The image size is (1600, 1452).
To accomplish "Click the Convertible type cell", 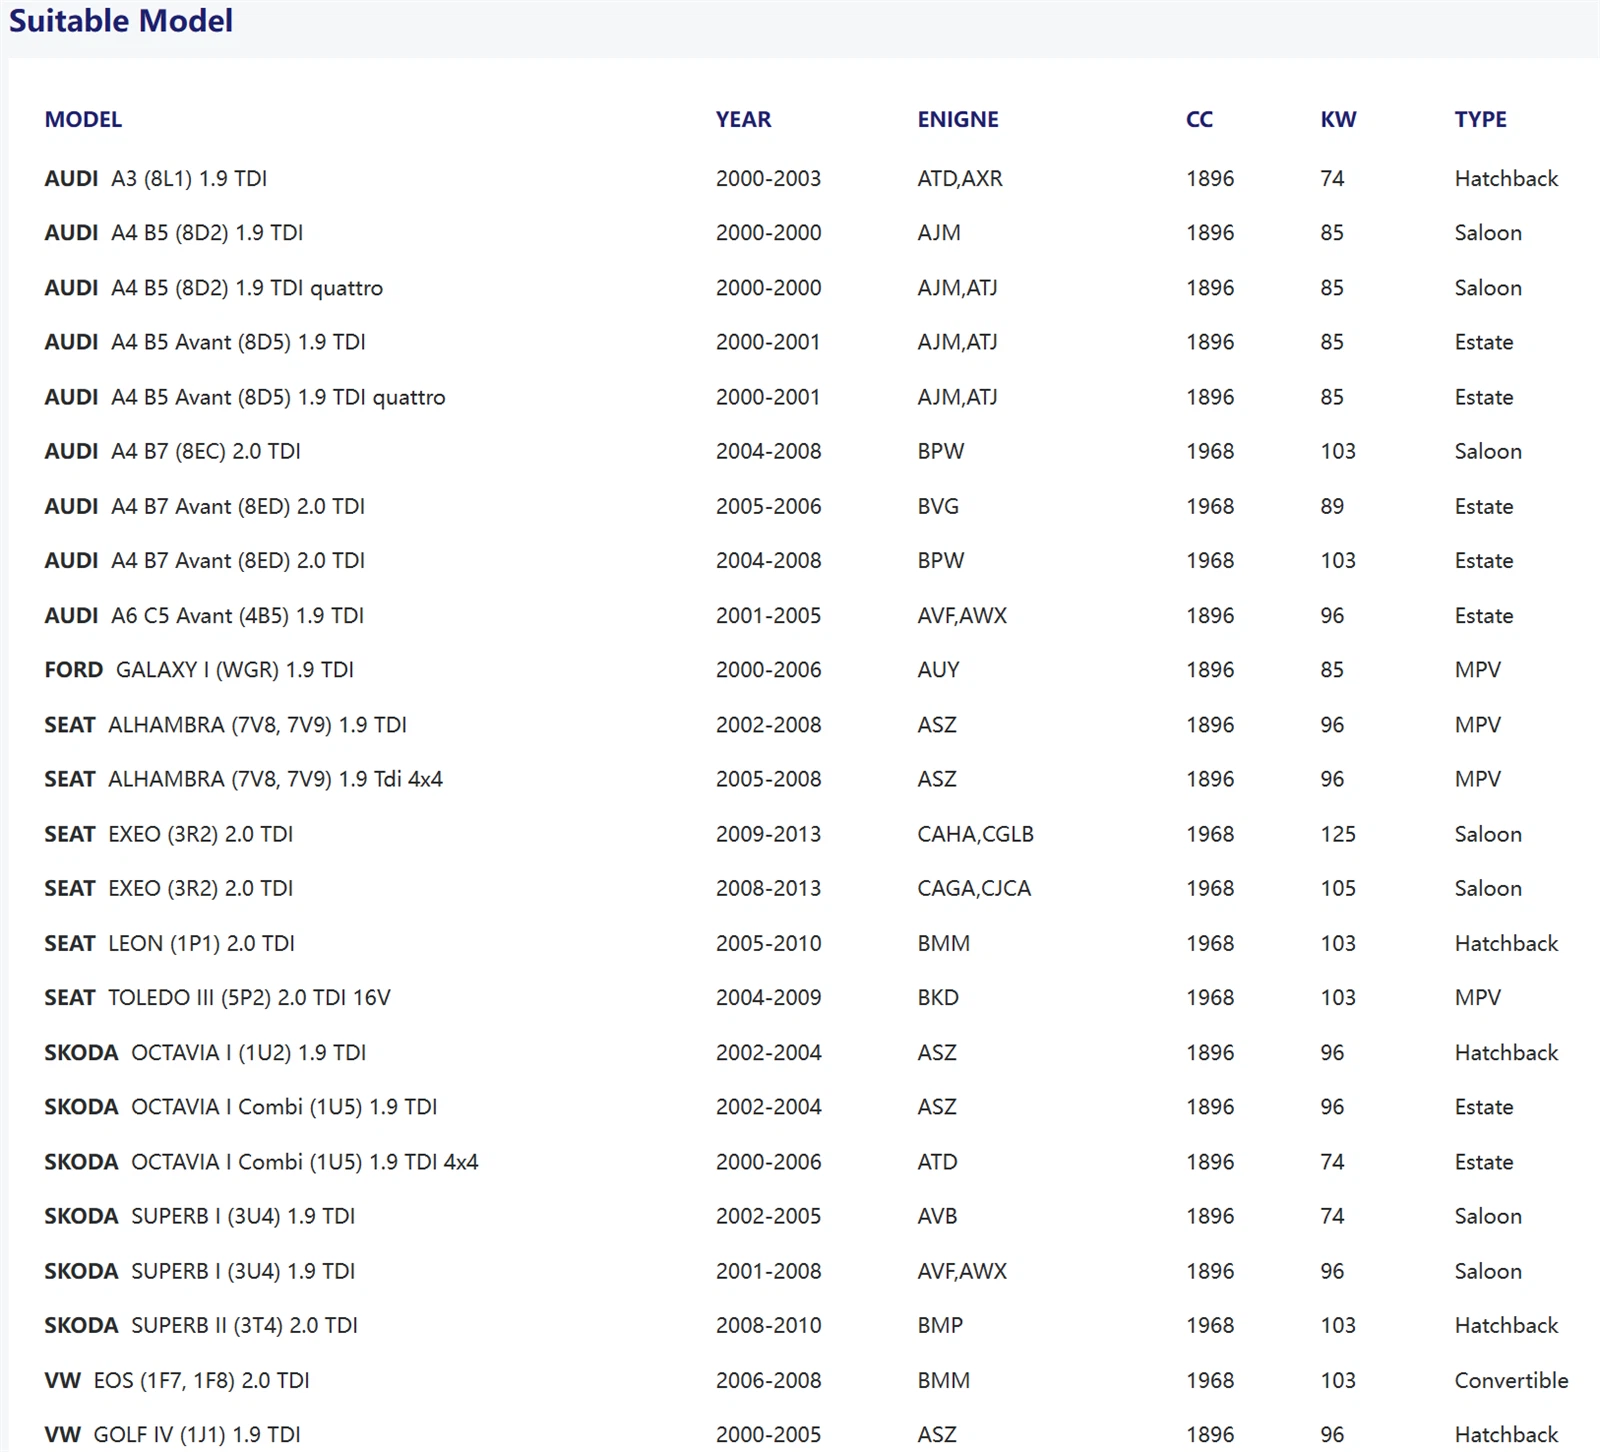I will pos(1511,1381).
